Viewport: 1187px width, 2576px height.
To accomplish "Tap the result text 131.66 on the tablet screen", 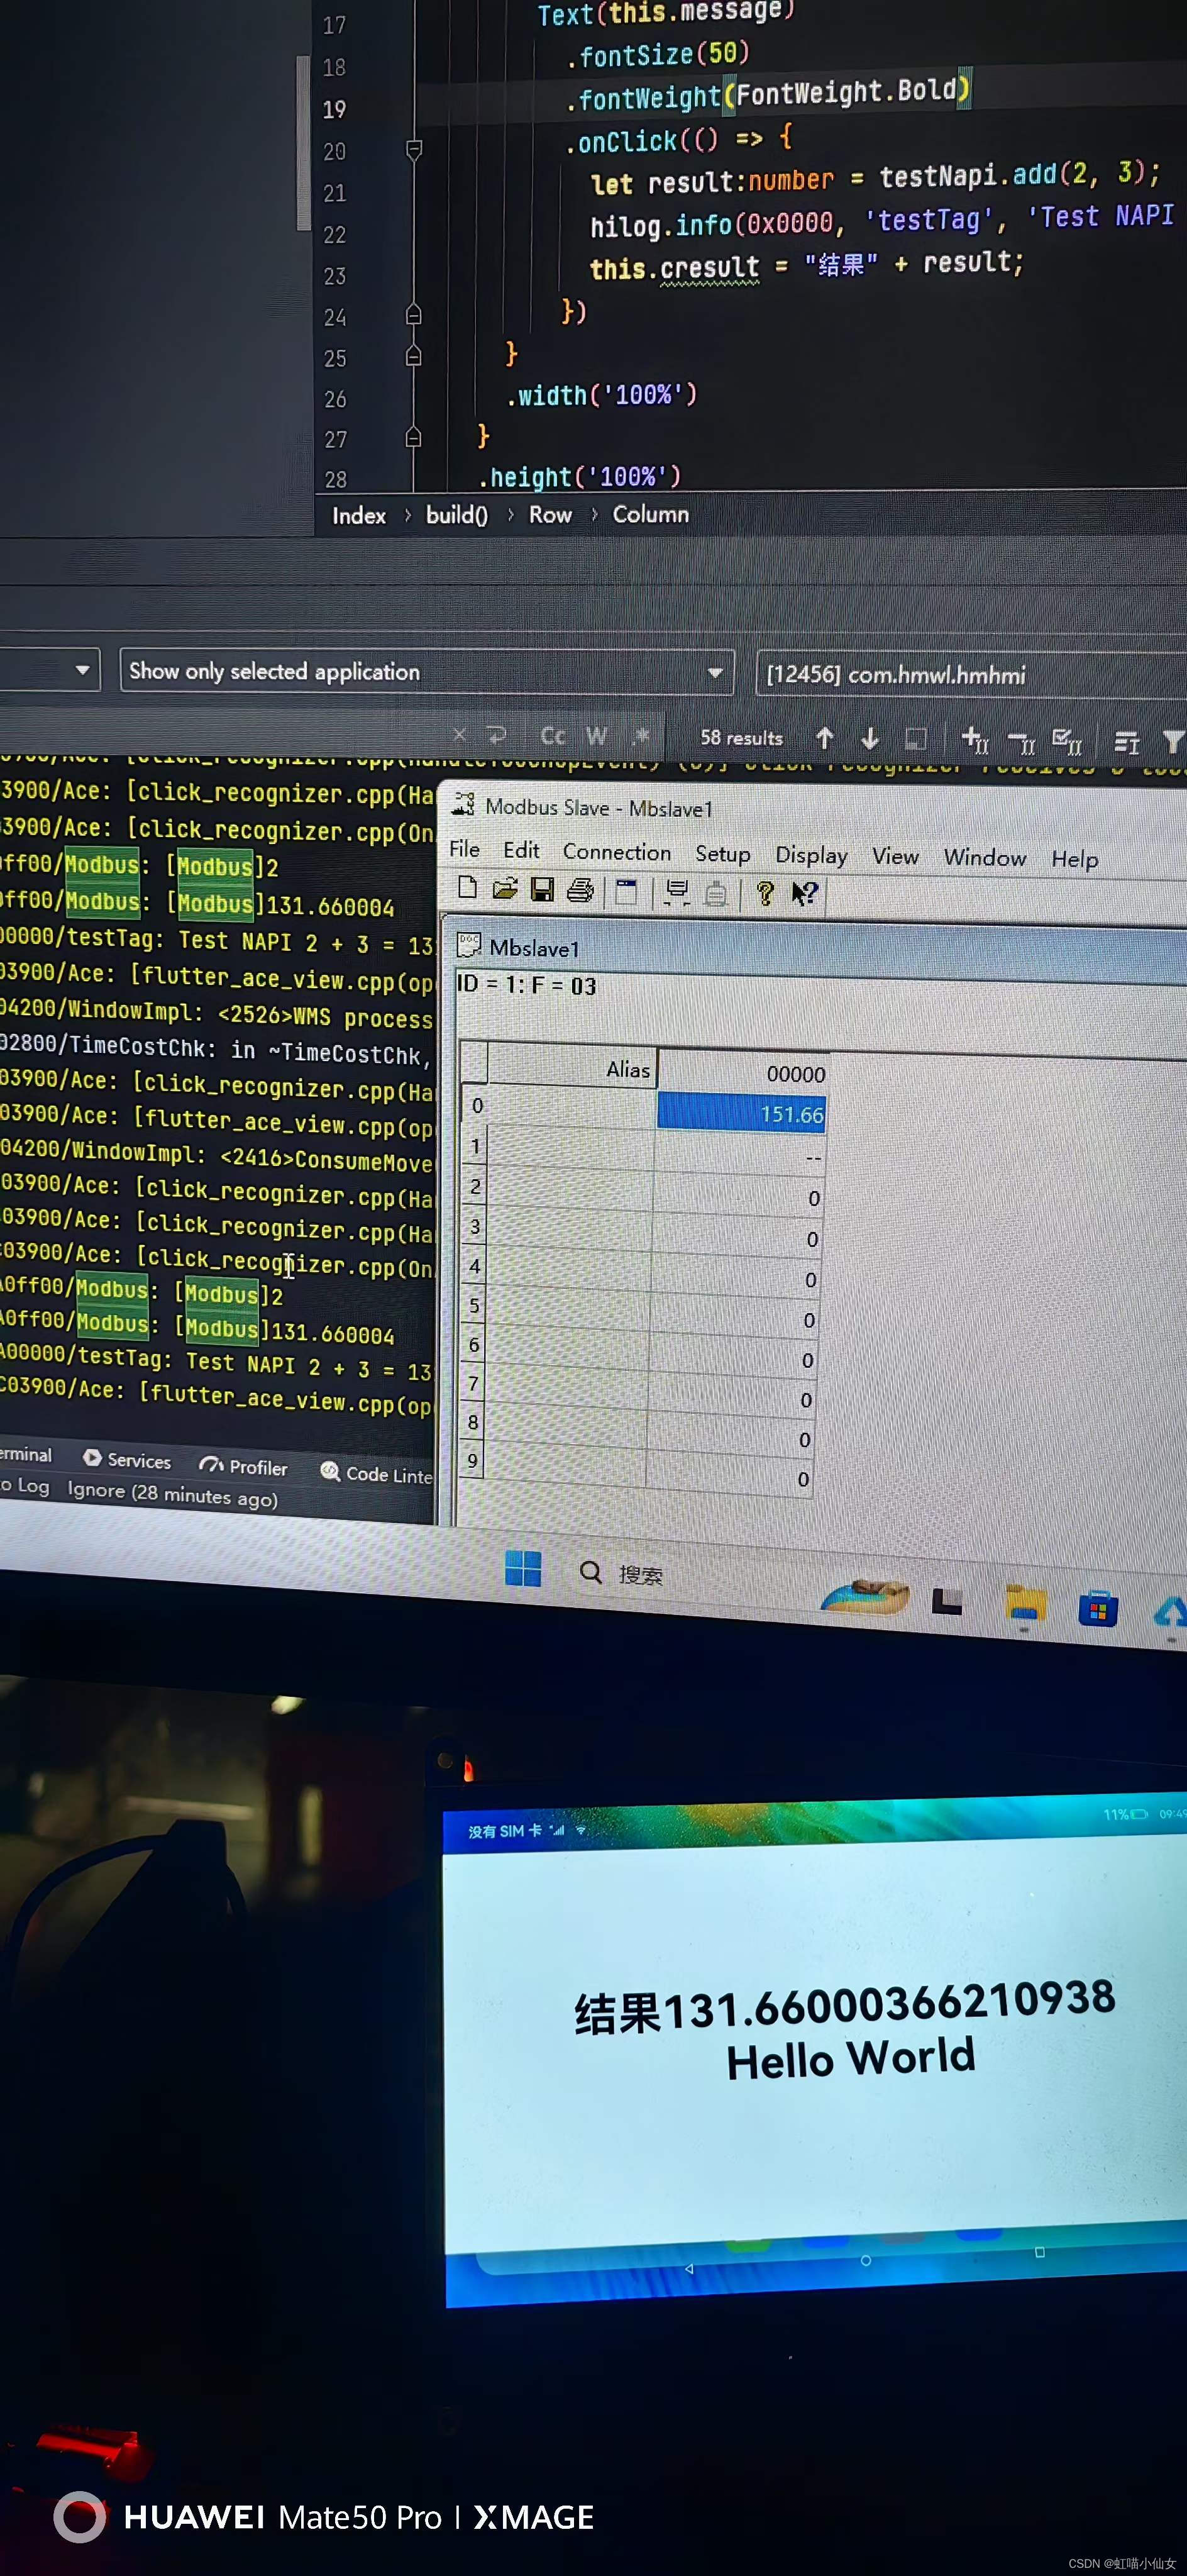I will click(x=845, y=2006).
